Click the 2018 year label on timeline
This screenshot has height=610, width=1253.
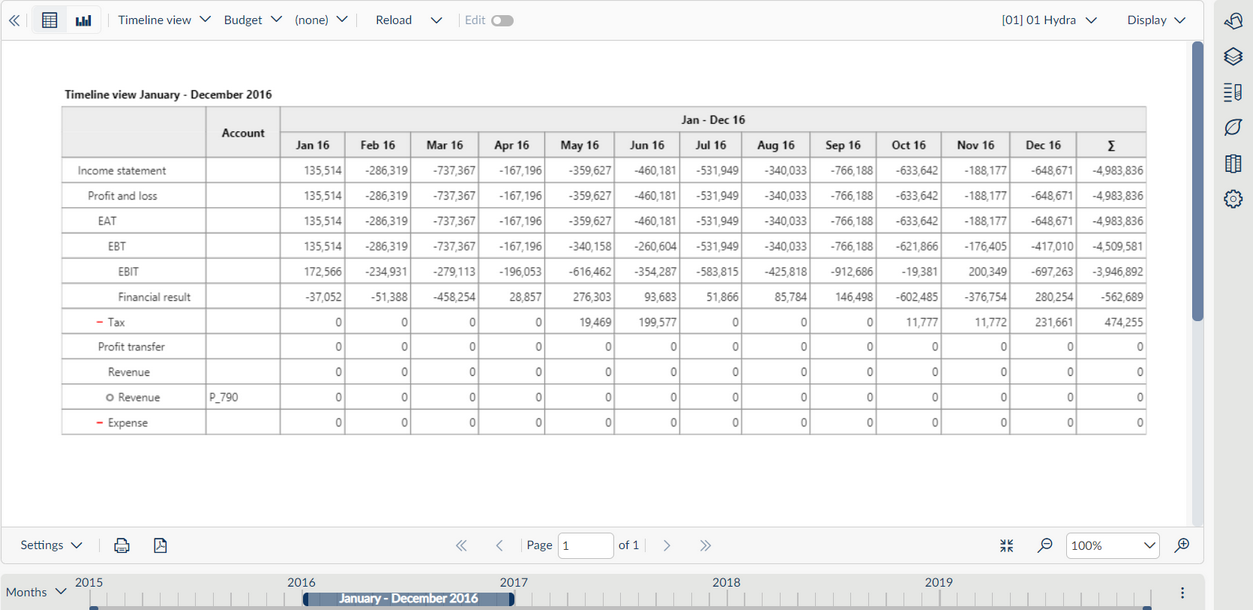pyautogui.click(x=726, y=582)
